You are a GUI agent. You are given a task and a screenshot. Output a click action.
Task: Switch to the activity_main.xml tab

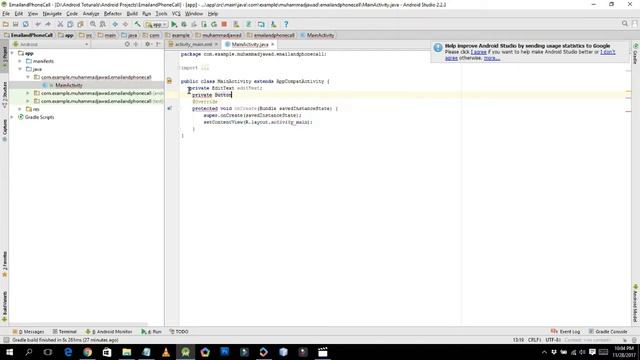tap(193, 44)
